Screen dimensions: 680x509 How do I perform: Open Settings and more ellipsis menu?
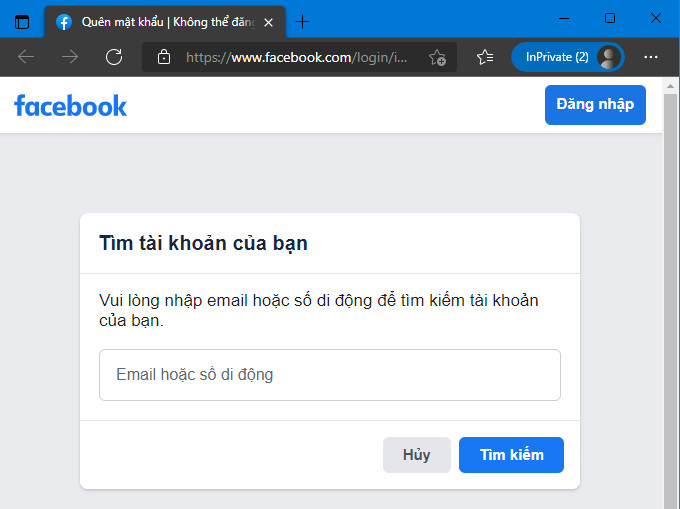pyautogui.click(x=651, y=57)
